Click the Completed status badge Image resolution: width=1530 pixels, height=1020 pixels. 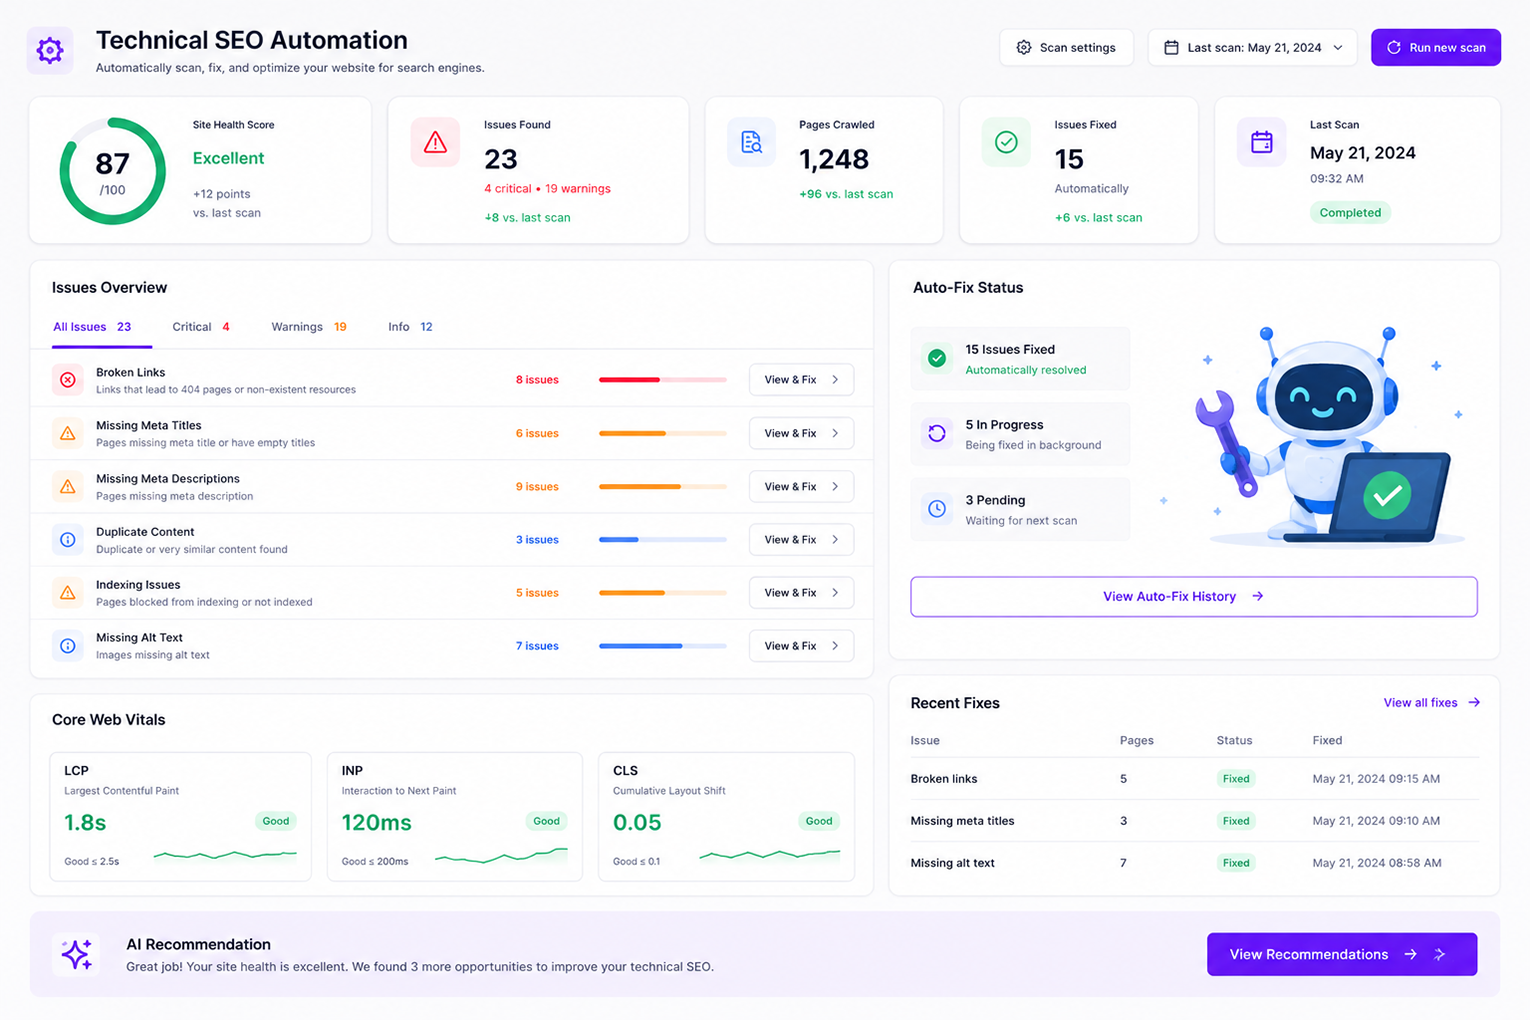click(1350, 212)
